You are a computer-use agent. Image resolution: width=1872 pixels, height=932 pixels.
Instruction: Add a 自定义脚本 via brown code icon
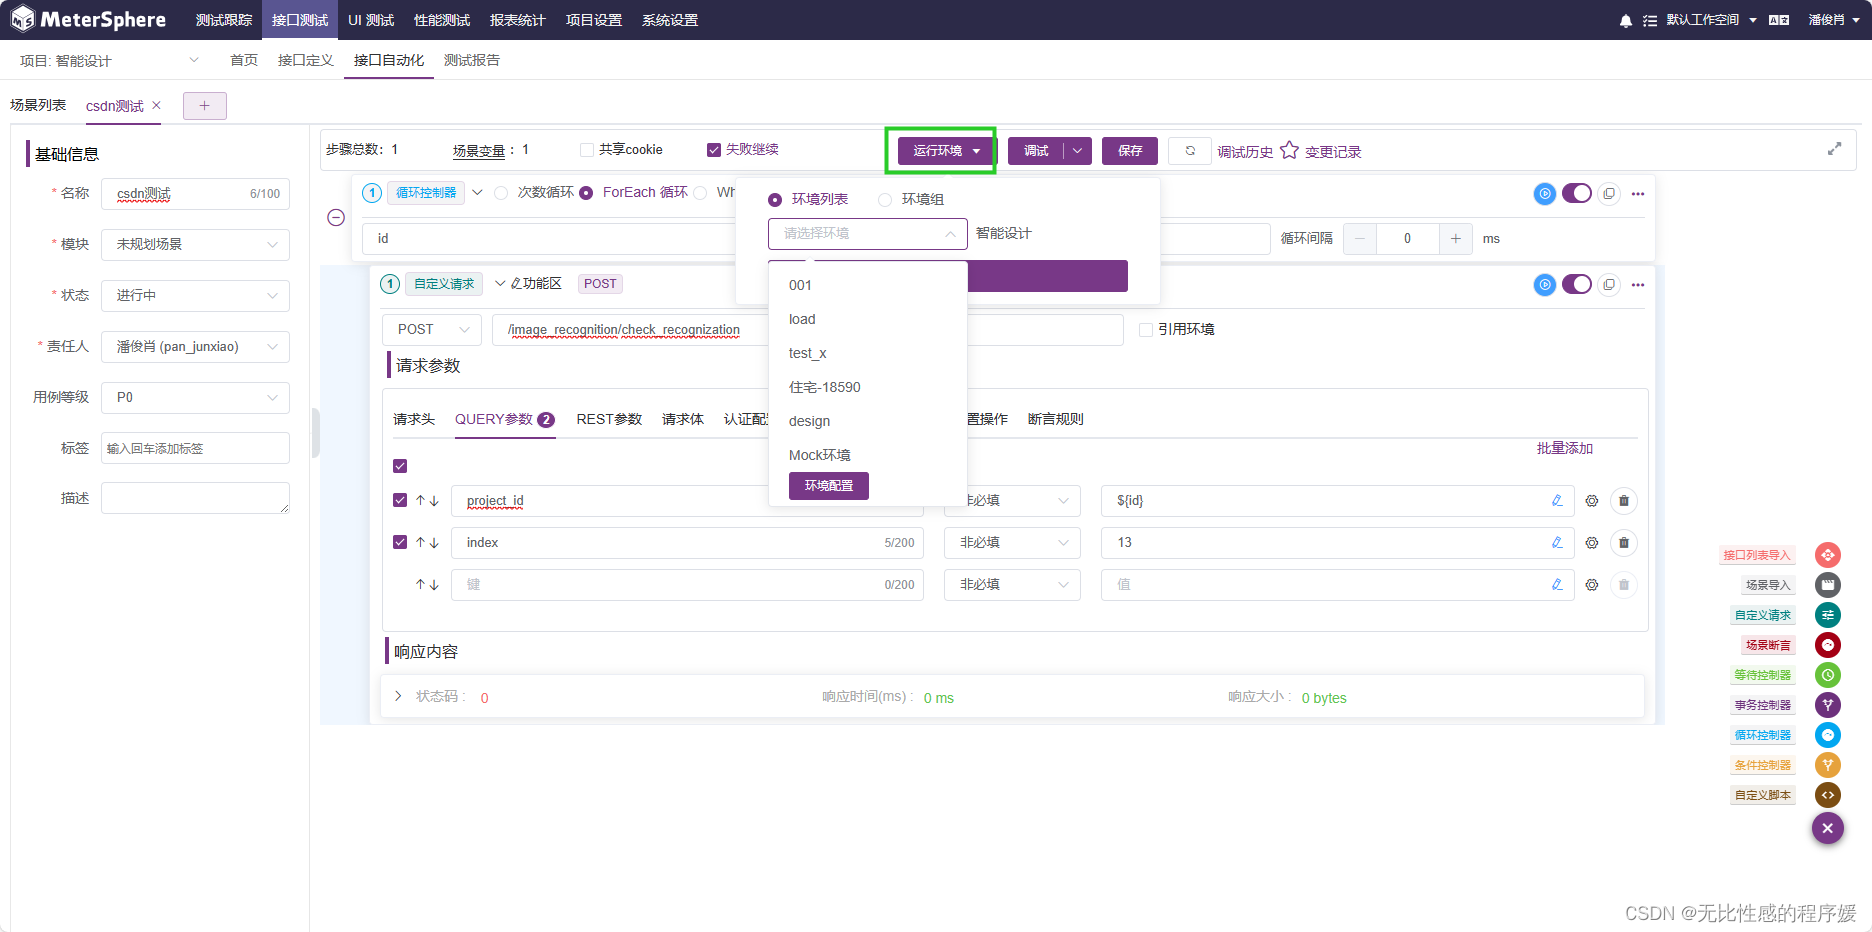pyautogui.click(x=1828, y=795)
